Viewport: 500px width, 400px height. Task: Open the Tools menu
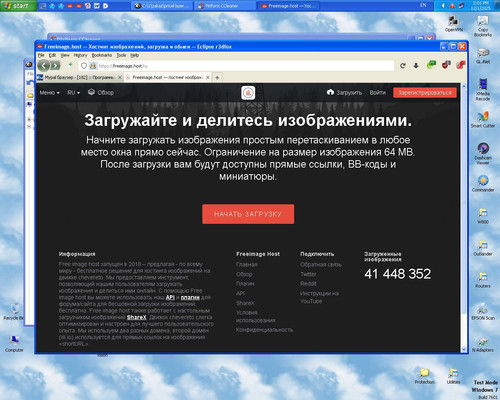pyautogui.click(x=121, y=55)
